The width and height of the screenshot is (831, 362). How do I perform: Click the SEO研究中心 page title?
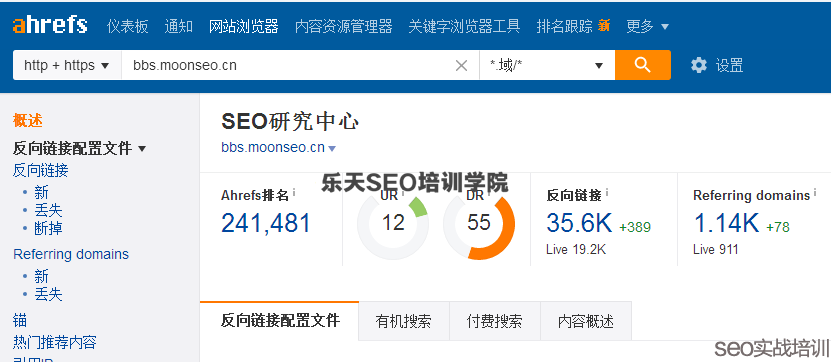[x=290, y=122]
